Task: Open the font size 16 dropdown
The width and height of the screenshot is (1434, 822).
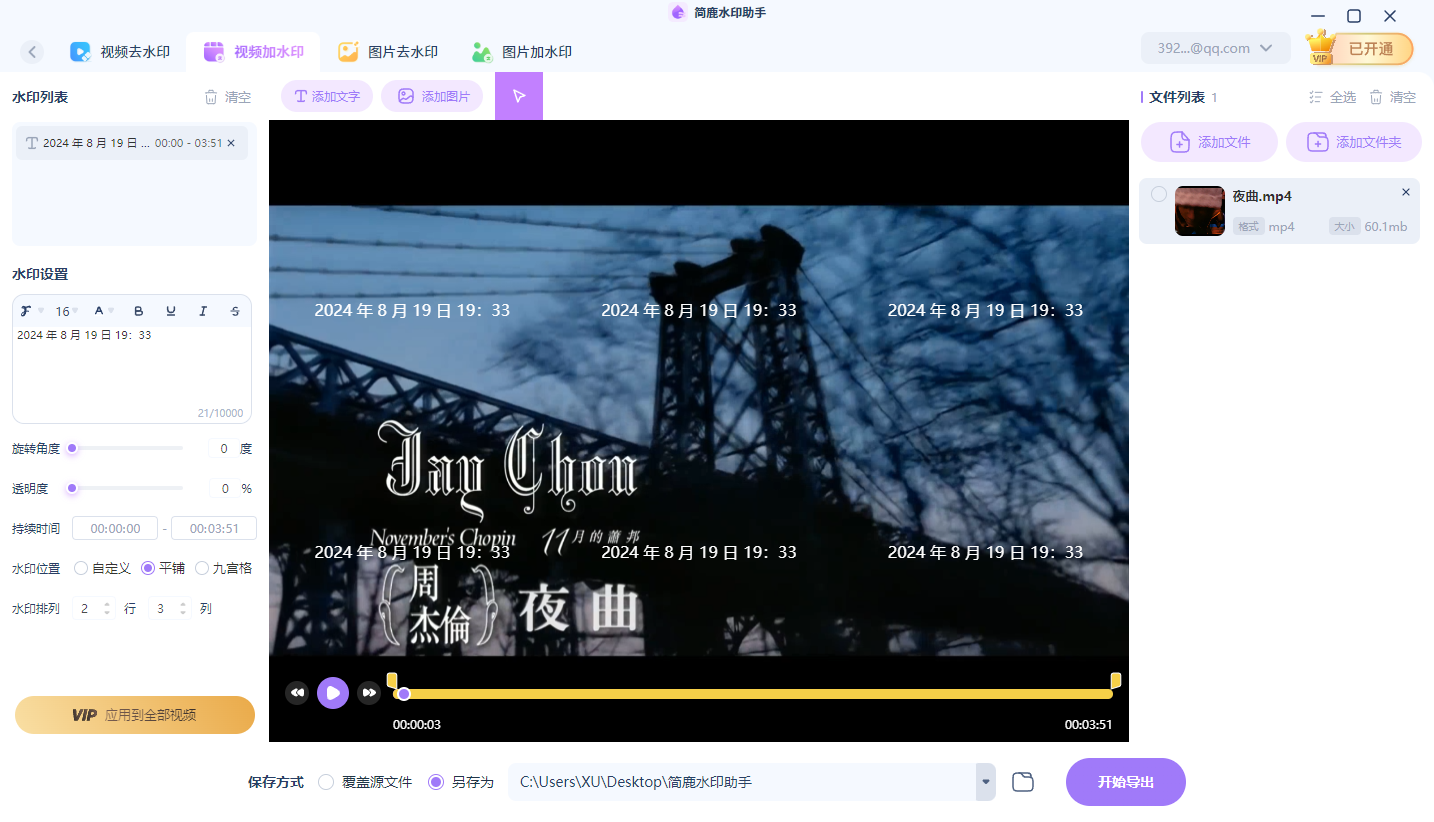Action: (x=67, y=311)
